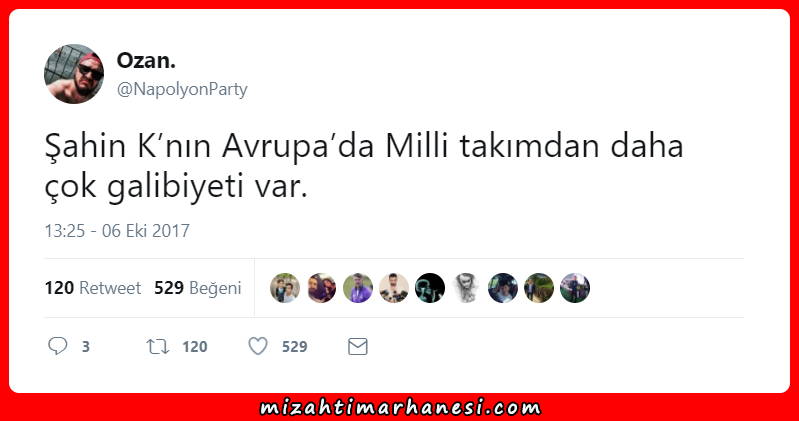Open Ozan's profile picture
The image size is (799, 421).
(74, 74)
